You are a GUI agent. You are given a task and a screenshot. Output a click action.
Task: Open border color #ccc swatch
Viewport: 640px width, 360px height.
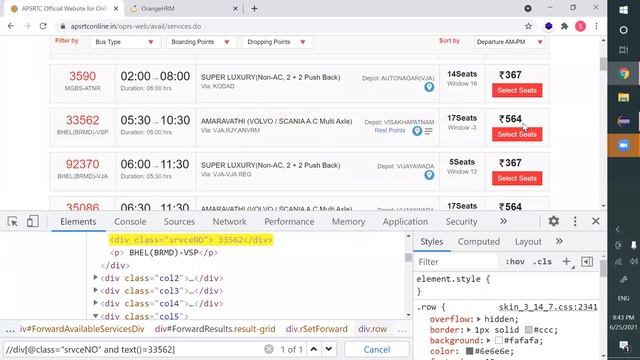click(529, 329)
